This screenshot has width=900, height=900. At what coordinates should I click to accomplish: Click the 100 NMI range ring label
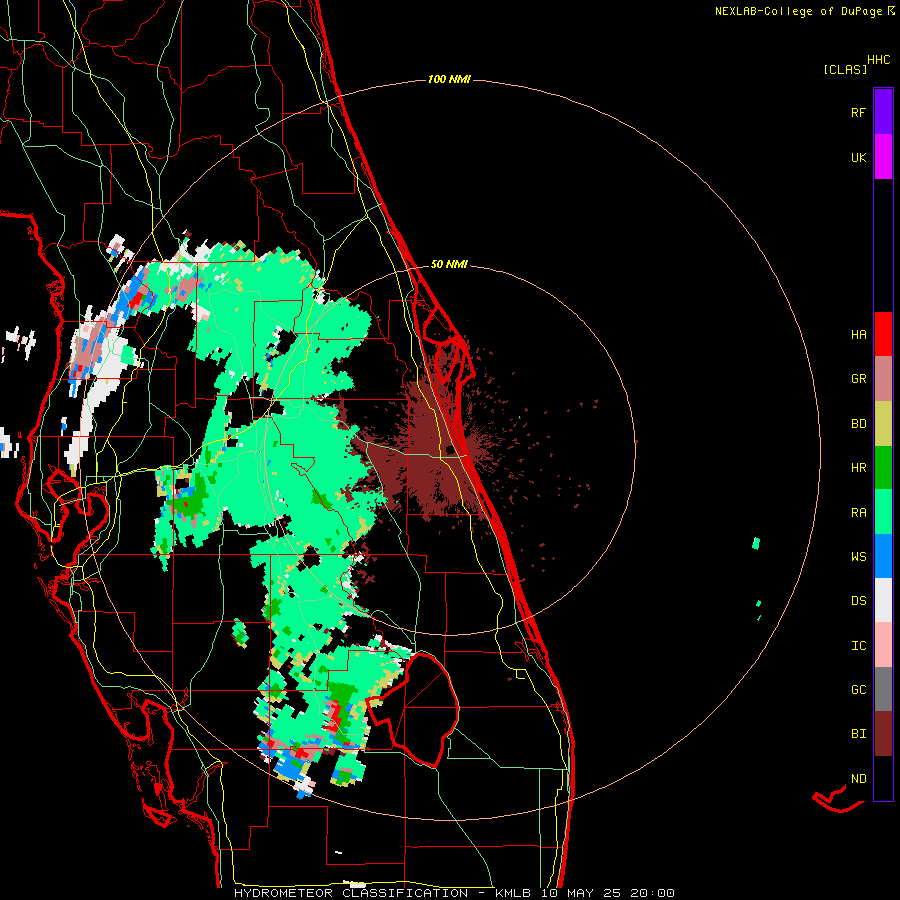point(449,79)
